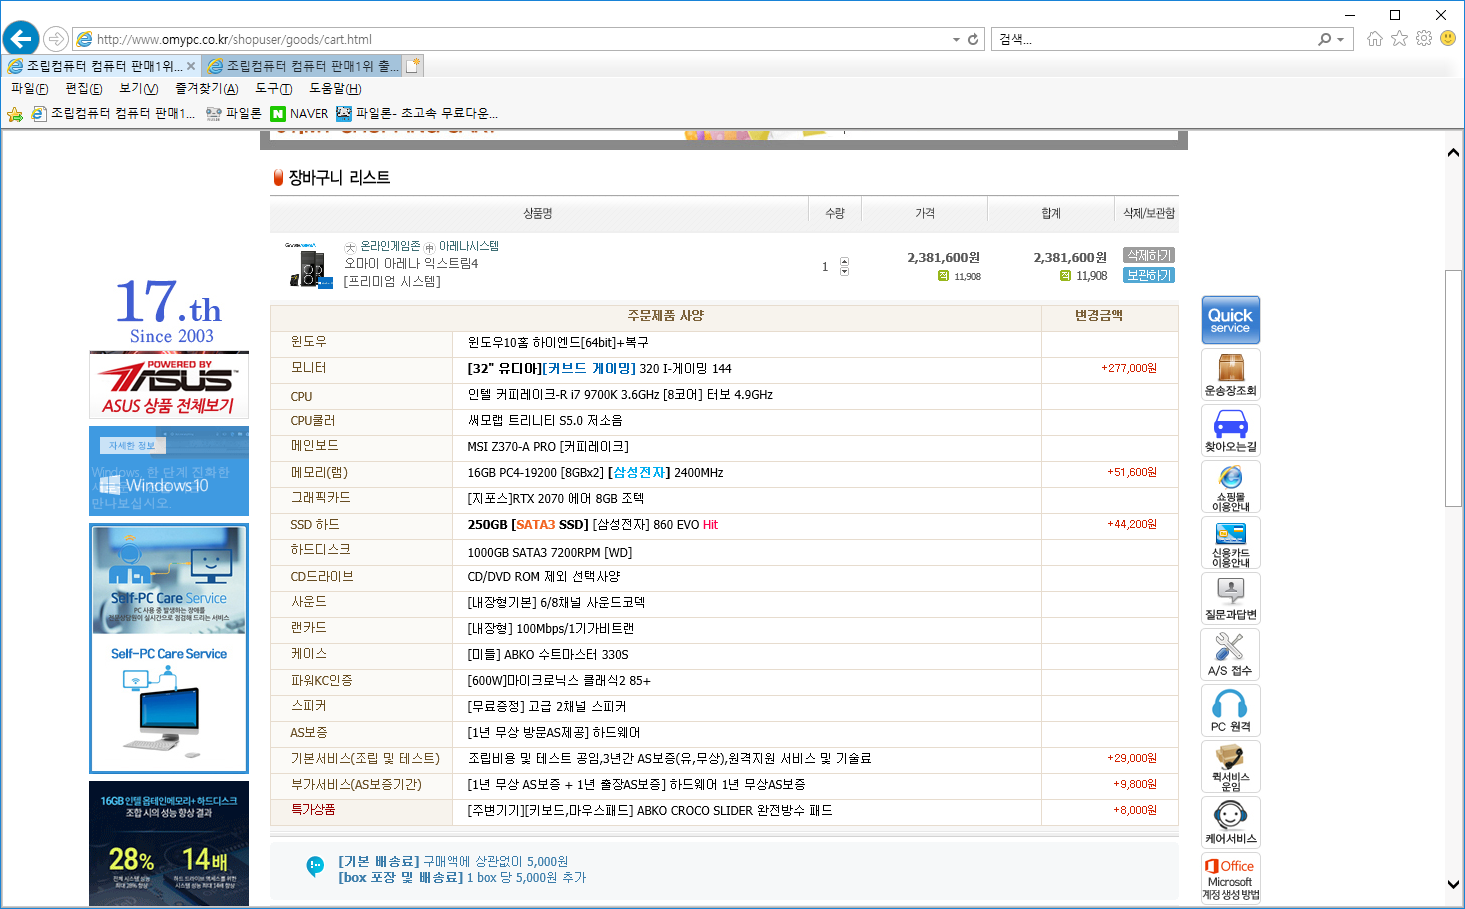
Task: Open the Windows10 banner
Action: point(169,471)
